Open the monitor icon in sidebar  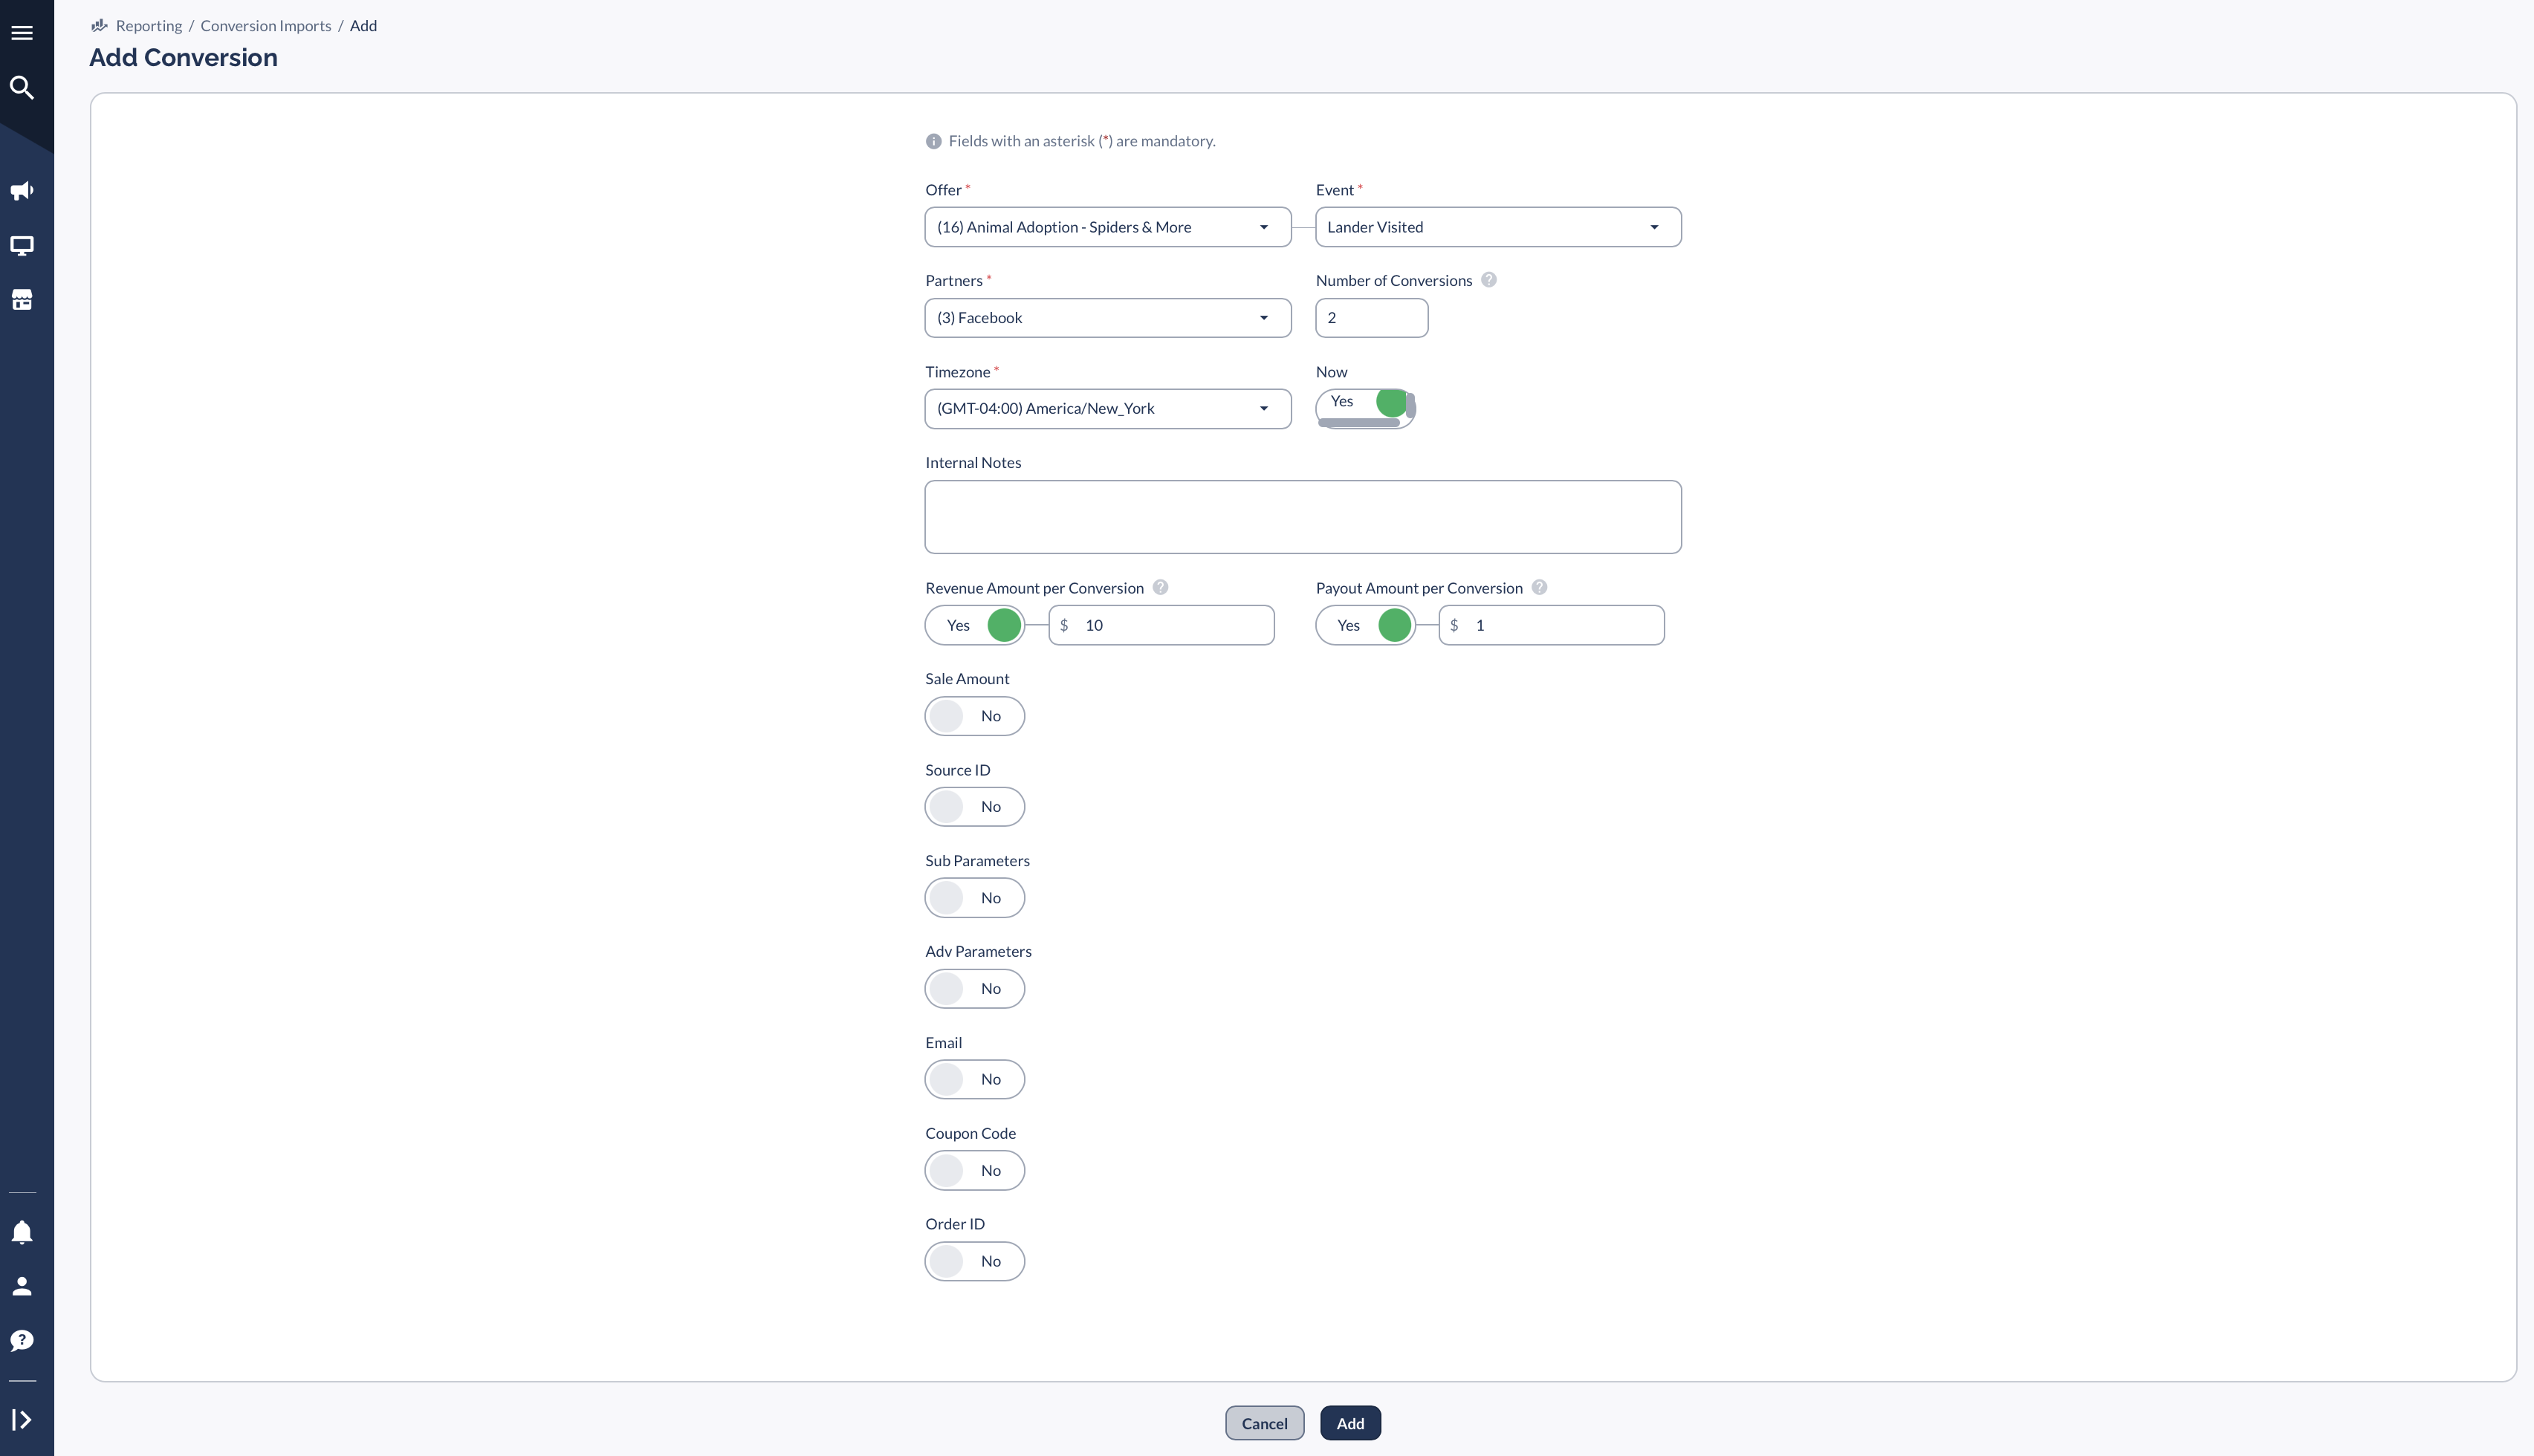22,245
